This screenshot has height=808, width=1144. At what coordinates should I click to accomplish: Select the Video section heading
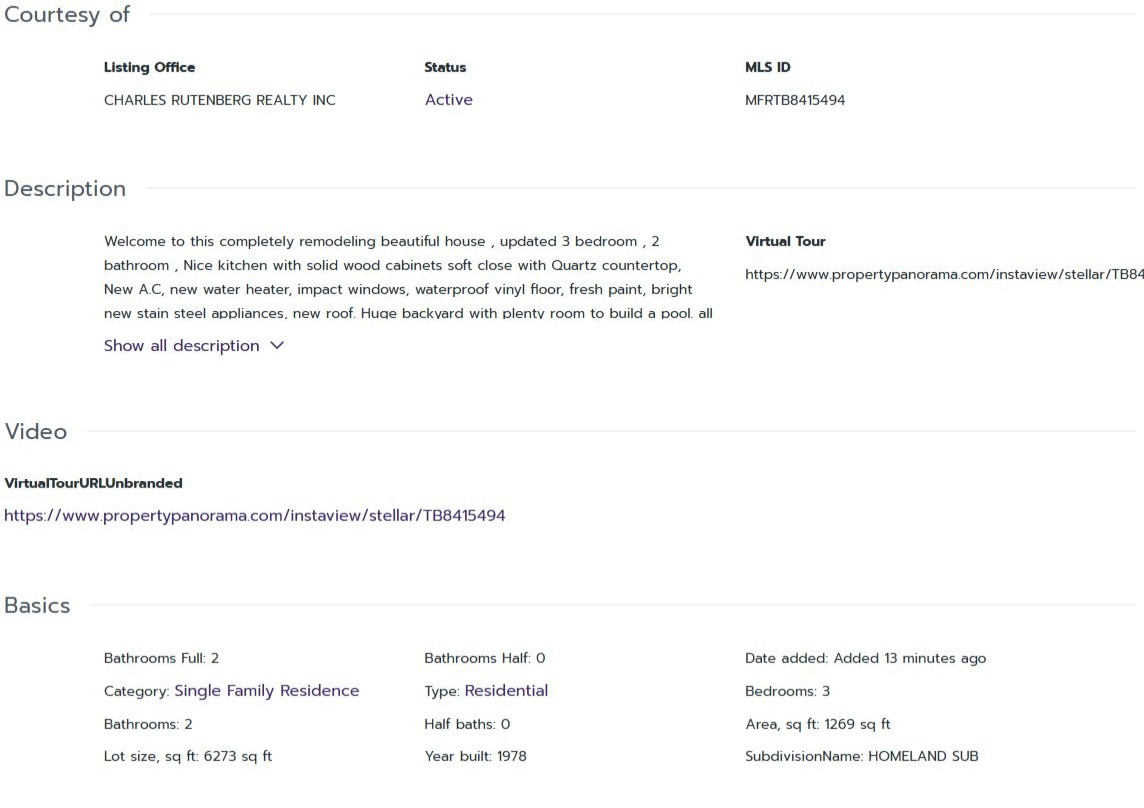[36, 432]
